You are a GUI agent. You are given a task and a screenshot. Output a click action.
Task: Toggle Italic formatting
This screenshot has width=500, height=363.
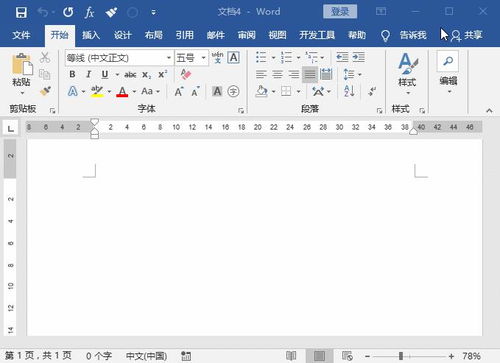[x=88, y=74]
